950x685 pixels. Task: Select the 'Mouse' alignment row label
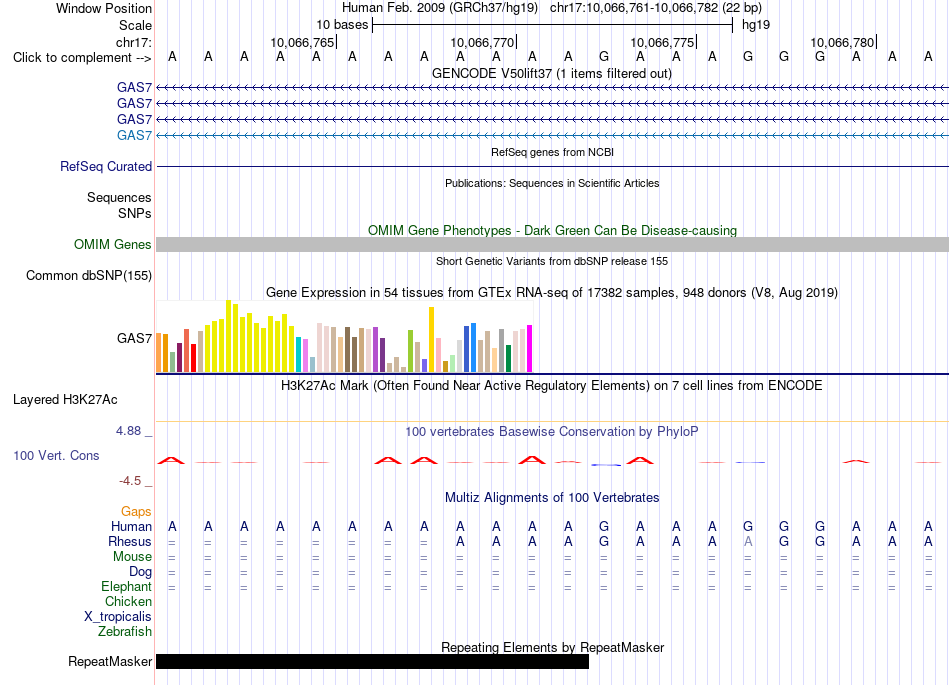133,557
